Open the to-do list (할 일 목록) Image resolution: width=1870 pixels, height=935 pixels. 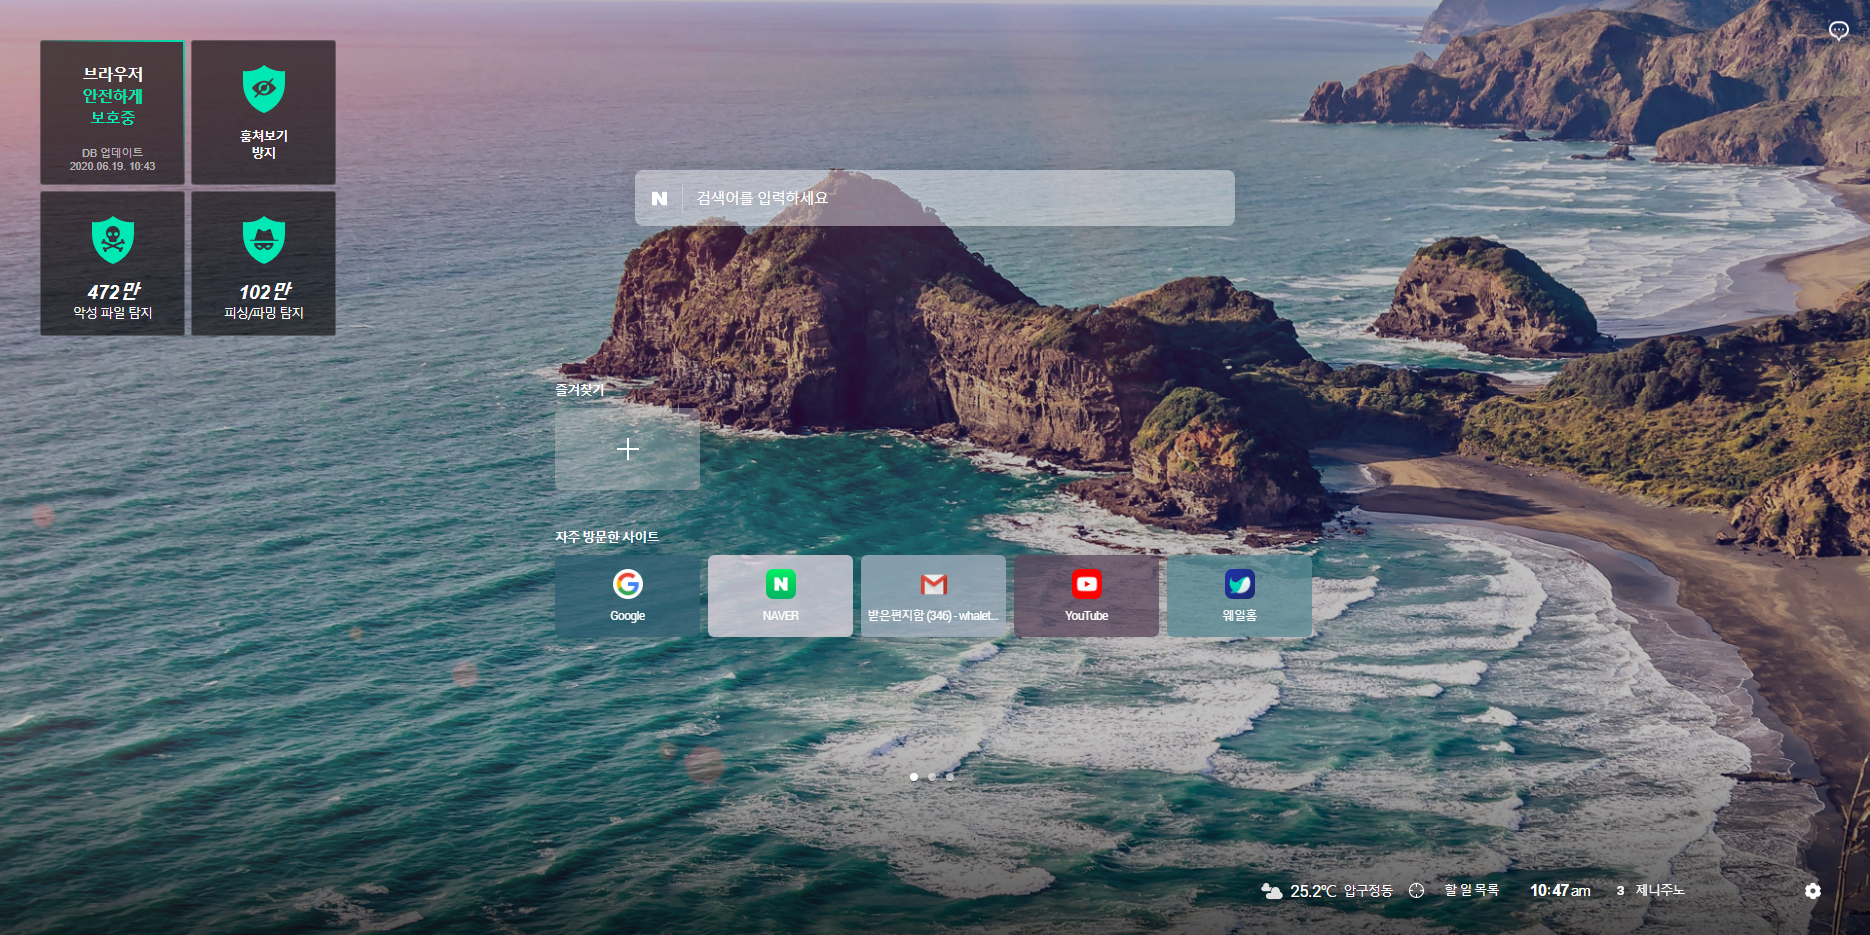[x=1471, y=890]
